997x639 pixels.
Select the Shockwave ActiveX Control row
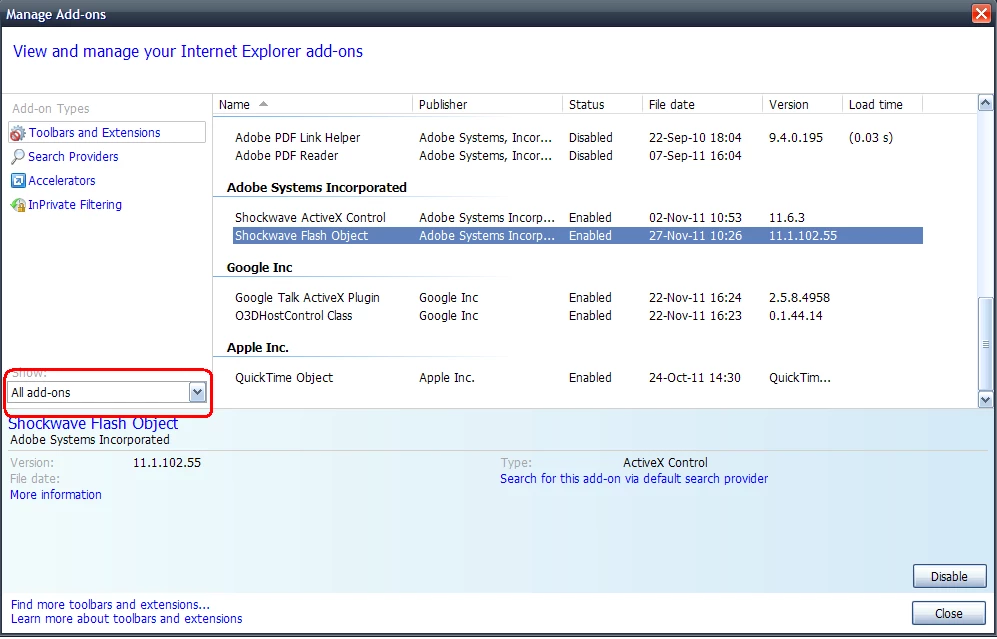[577, 217]
